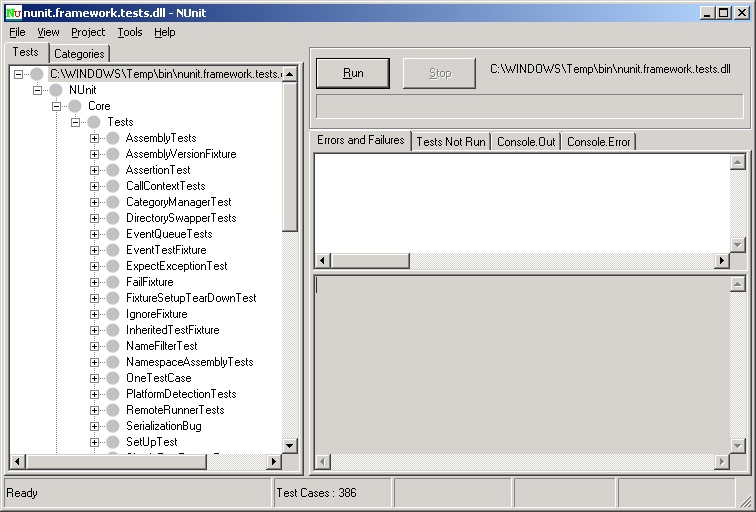Select the Errors and Failures tab
756x512 pixels.
coord(361,140)
